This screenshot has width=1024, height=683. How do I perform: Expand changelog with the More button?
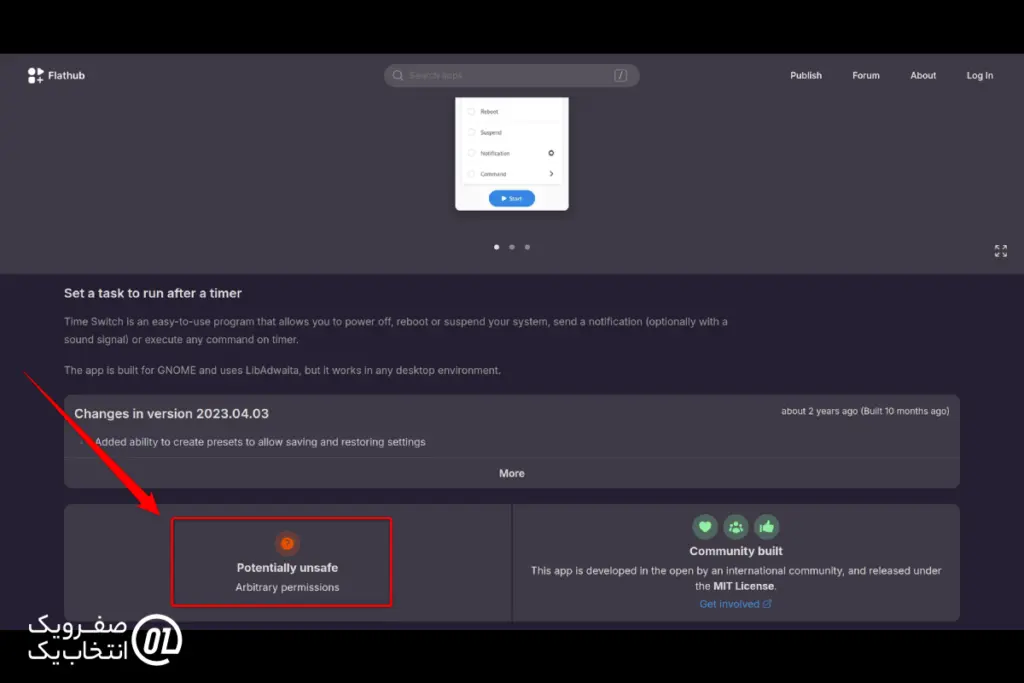[x=512, y=473]
